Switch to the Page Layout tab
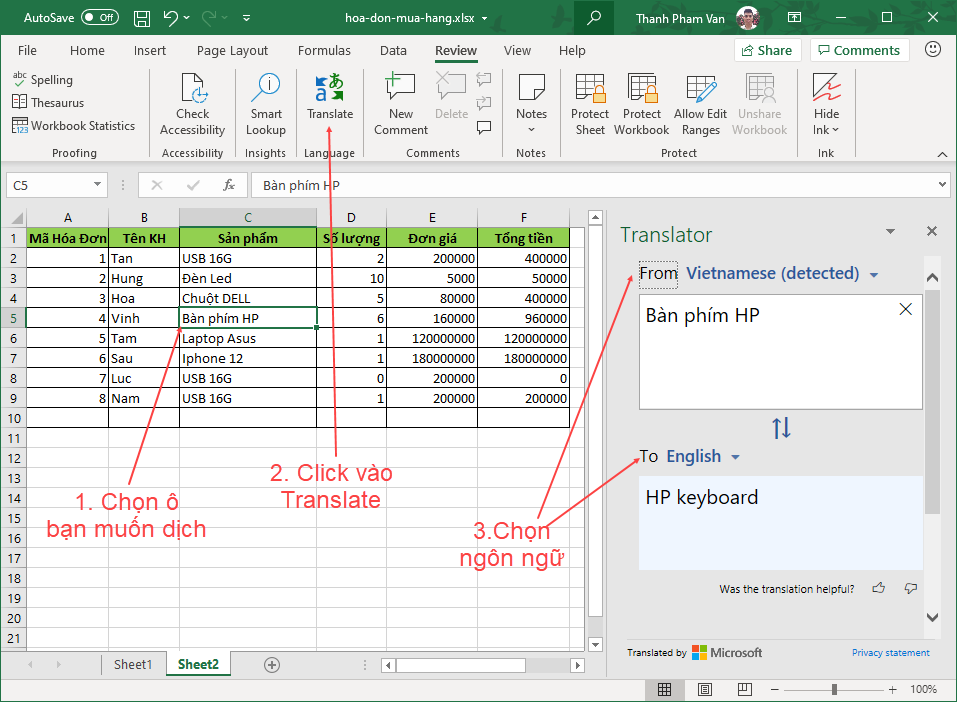The height and width of the screenshot is (702, 957). 232,51
